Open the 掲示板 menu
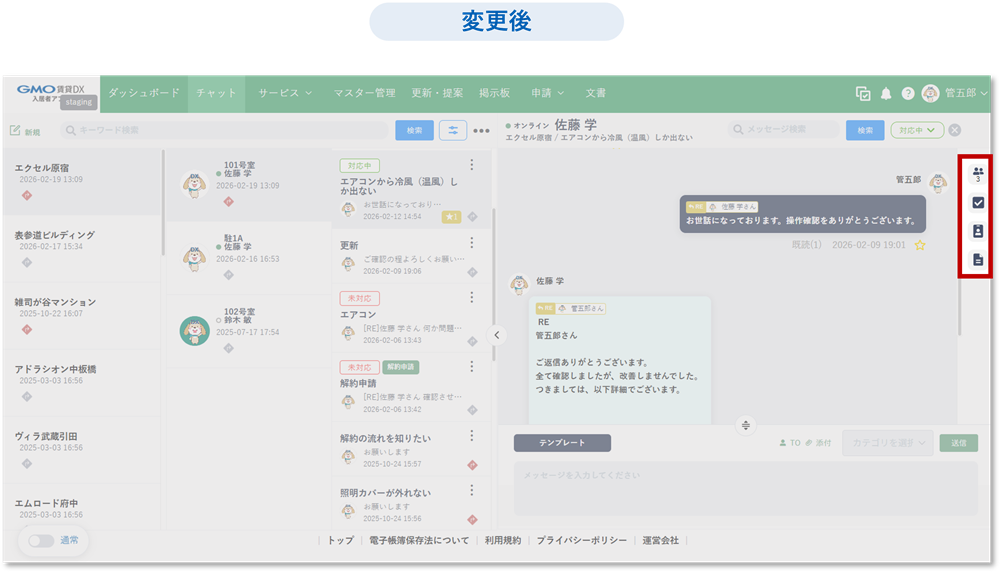 point(494,93)
